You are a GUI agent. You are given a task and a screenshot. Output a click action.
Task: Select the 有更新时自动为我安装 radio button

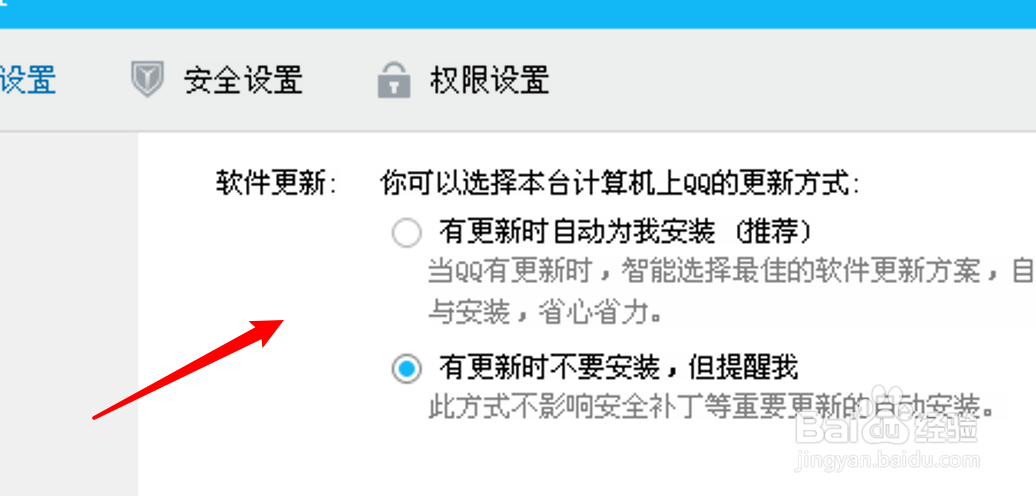[x=406, y=233]
